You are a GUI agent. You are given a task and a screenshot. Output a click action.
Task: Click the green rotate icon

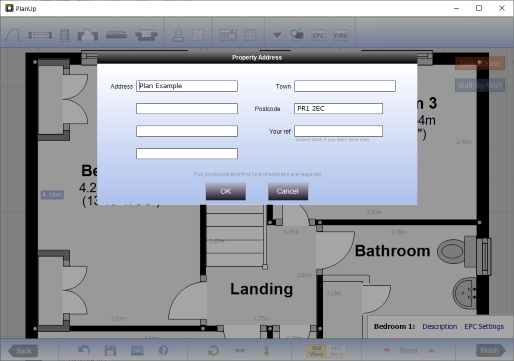pos(213,350)
